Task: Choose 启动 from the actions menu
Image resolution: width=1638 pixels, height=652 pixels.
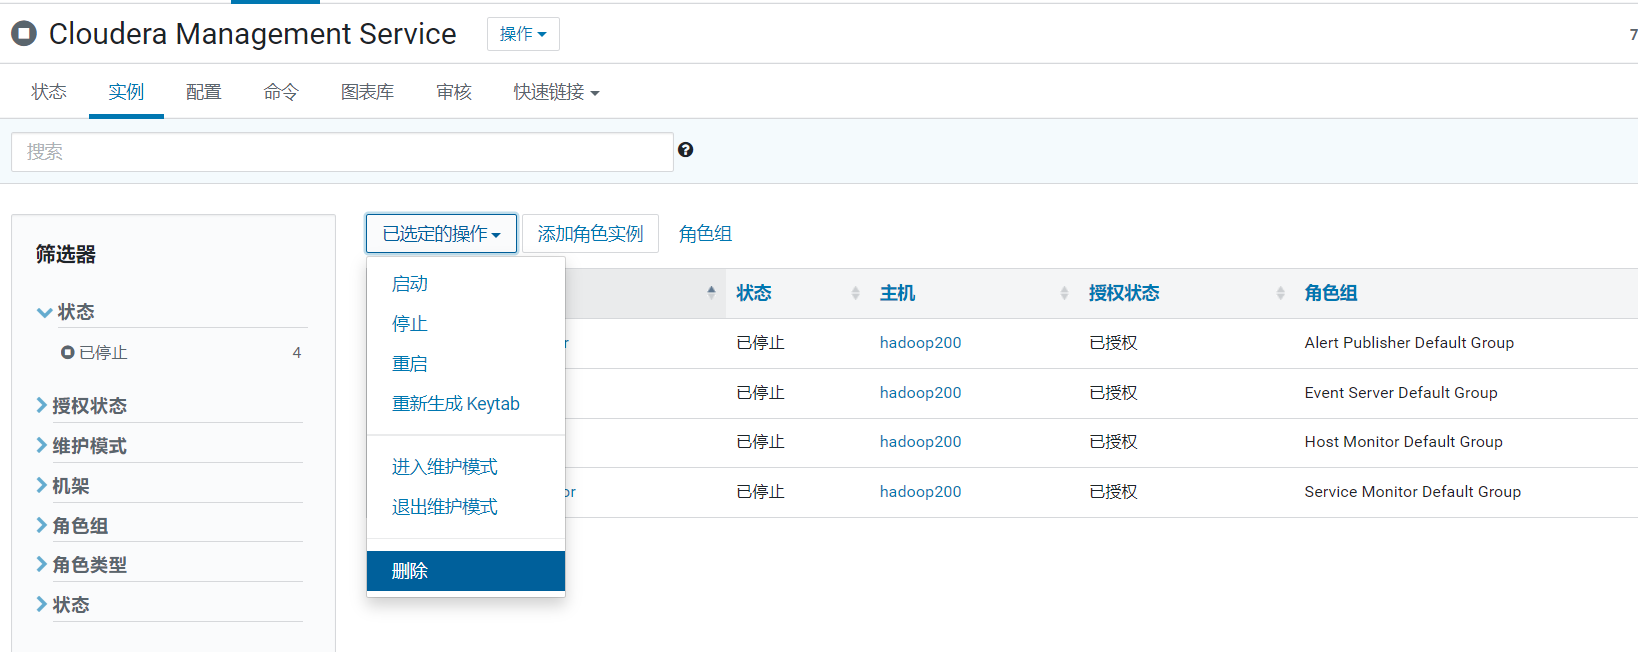Action: click(466, 284)
